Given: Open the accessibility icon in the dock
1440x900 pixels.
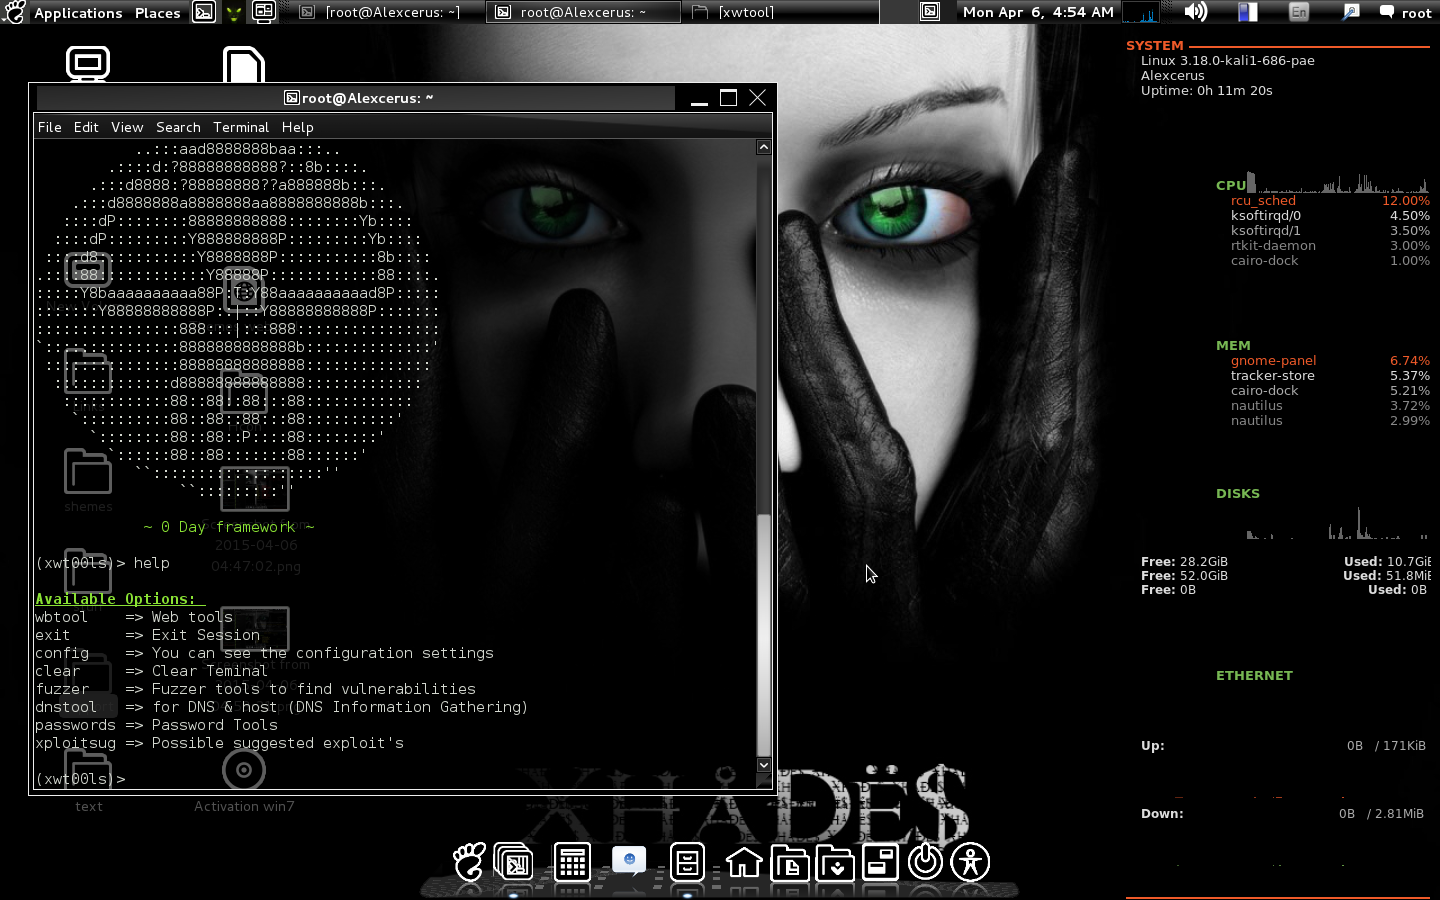Looking at the screenshot, I should pos(971,862).
